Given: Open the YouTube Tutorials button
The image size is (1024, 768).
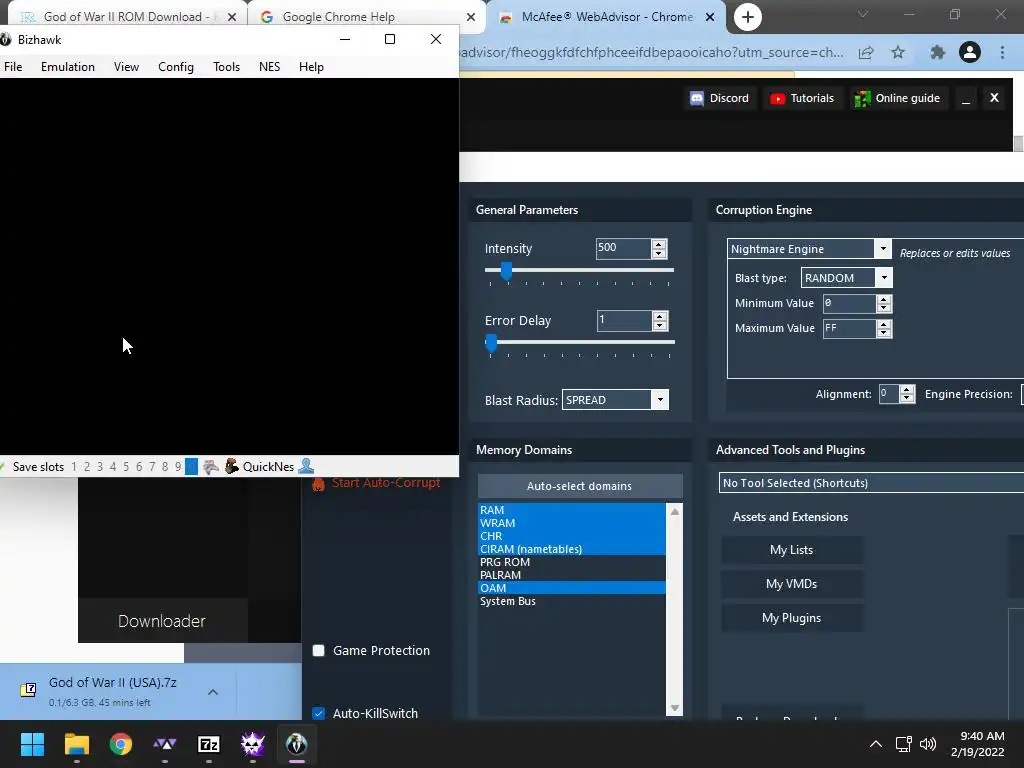Looking at the screenshot, I should pos(801,99).
